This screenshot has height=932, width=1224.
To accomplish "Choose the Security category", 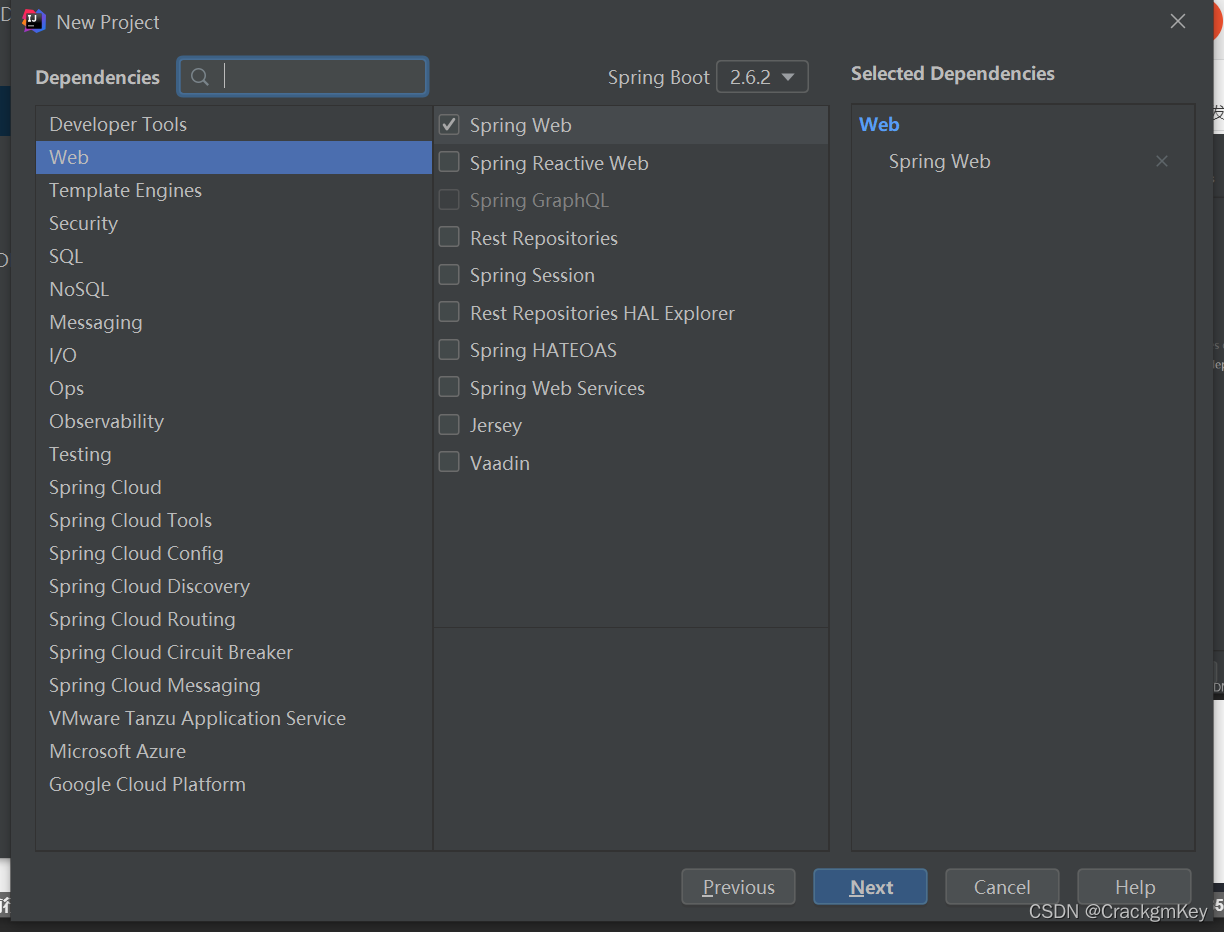I will click(234, 223).
